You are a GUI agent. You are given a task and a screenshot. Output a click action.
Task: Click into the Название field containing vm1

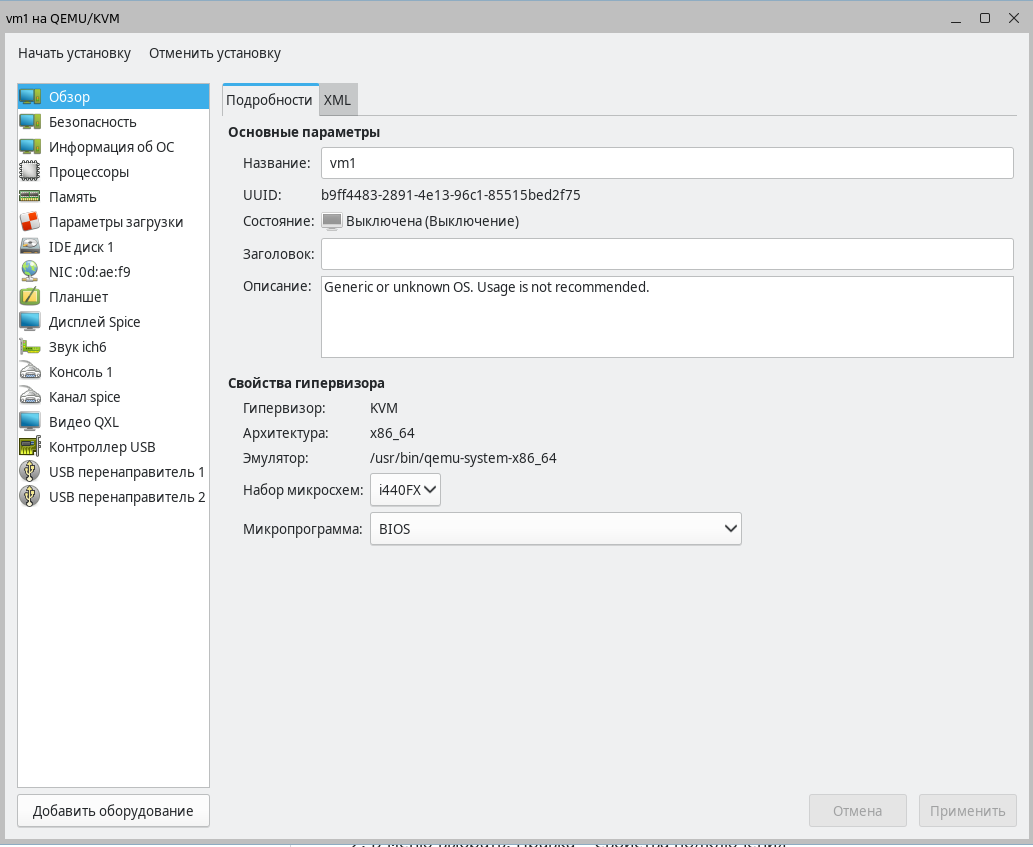666,163
